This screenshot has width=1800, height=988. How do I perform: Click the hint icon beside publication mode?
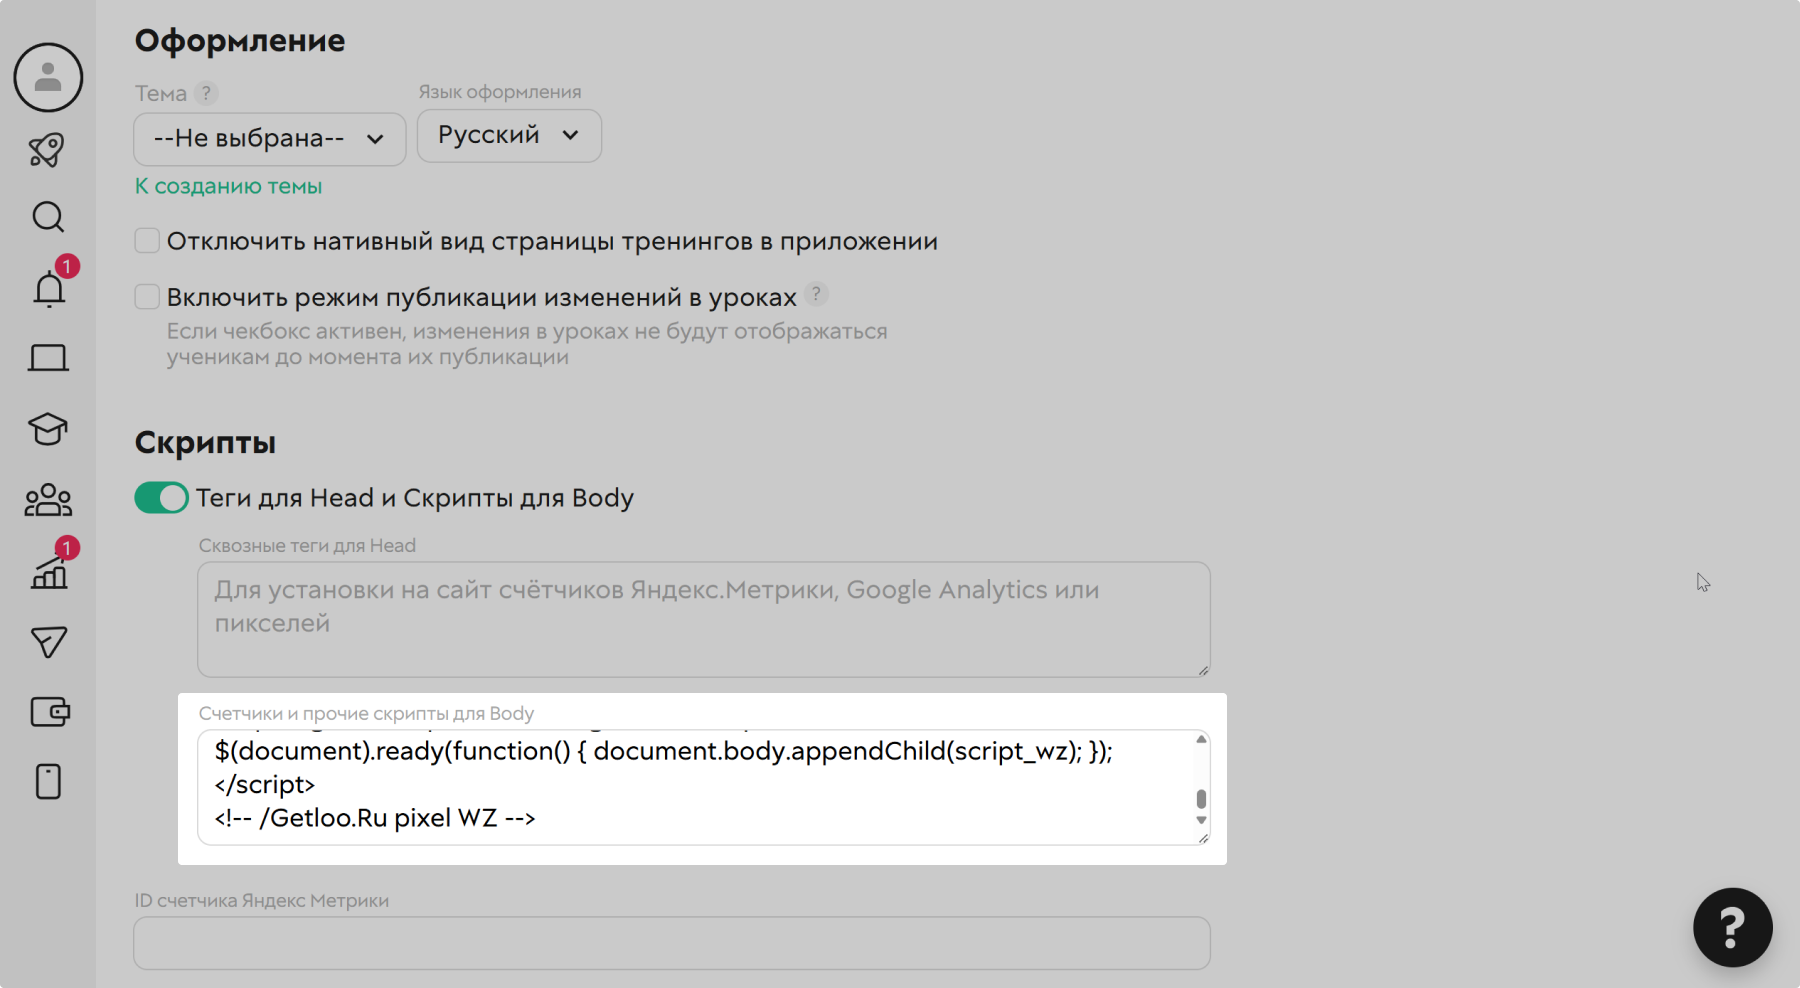[816, 294]
